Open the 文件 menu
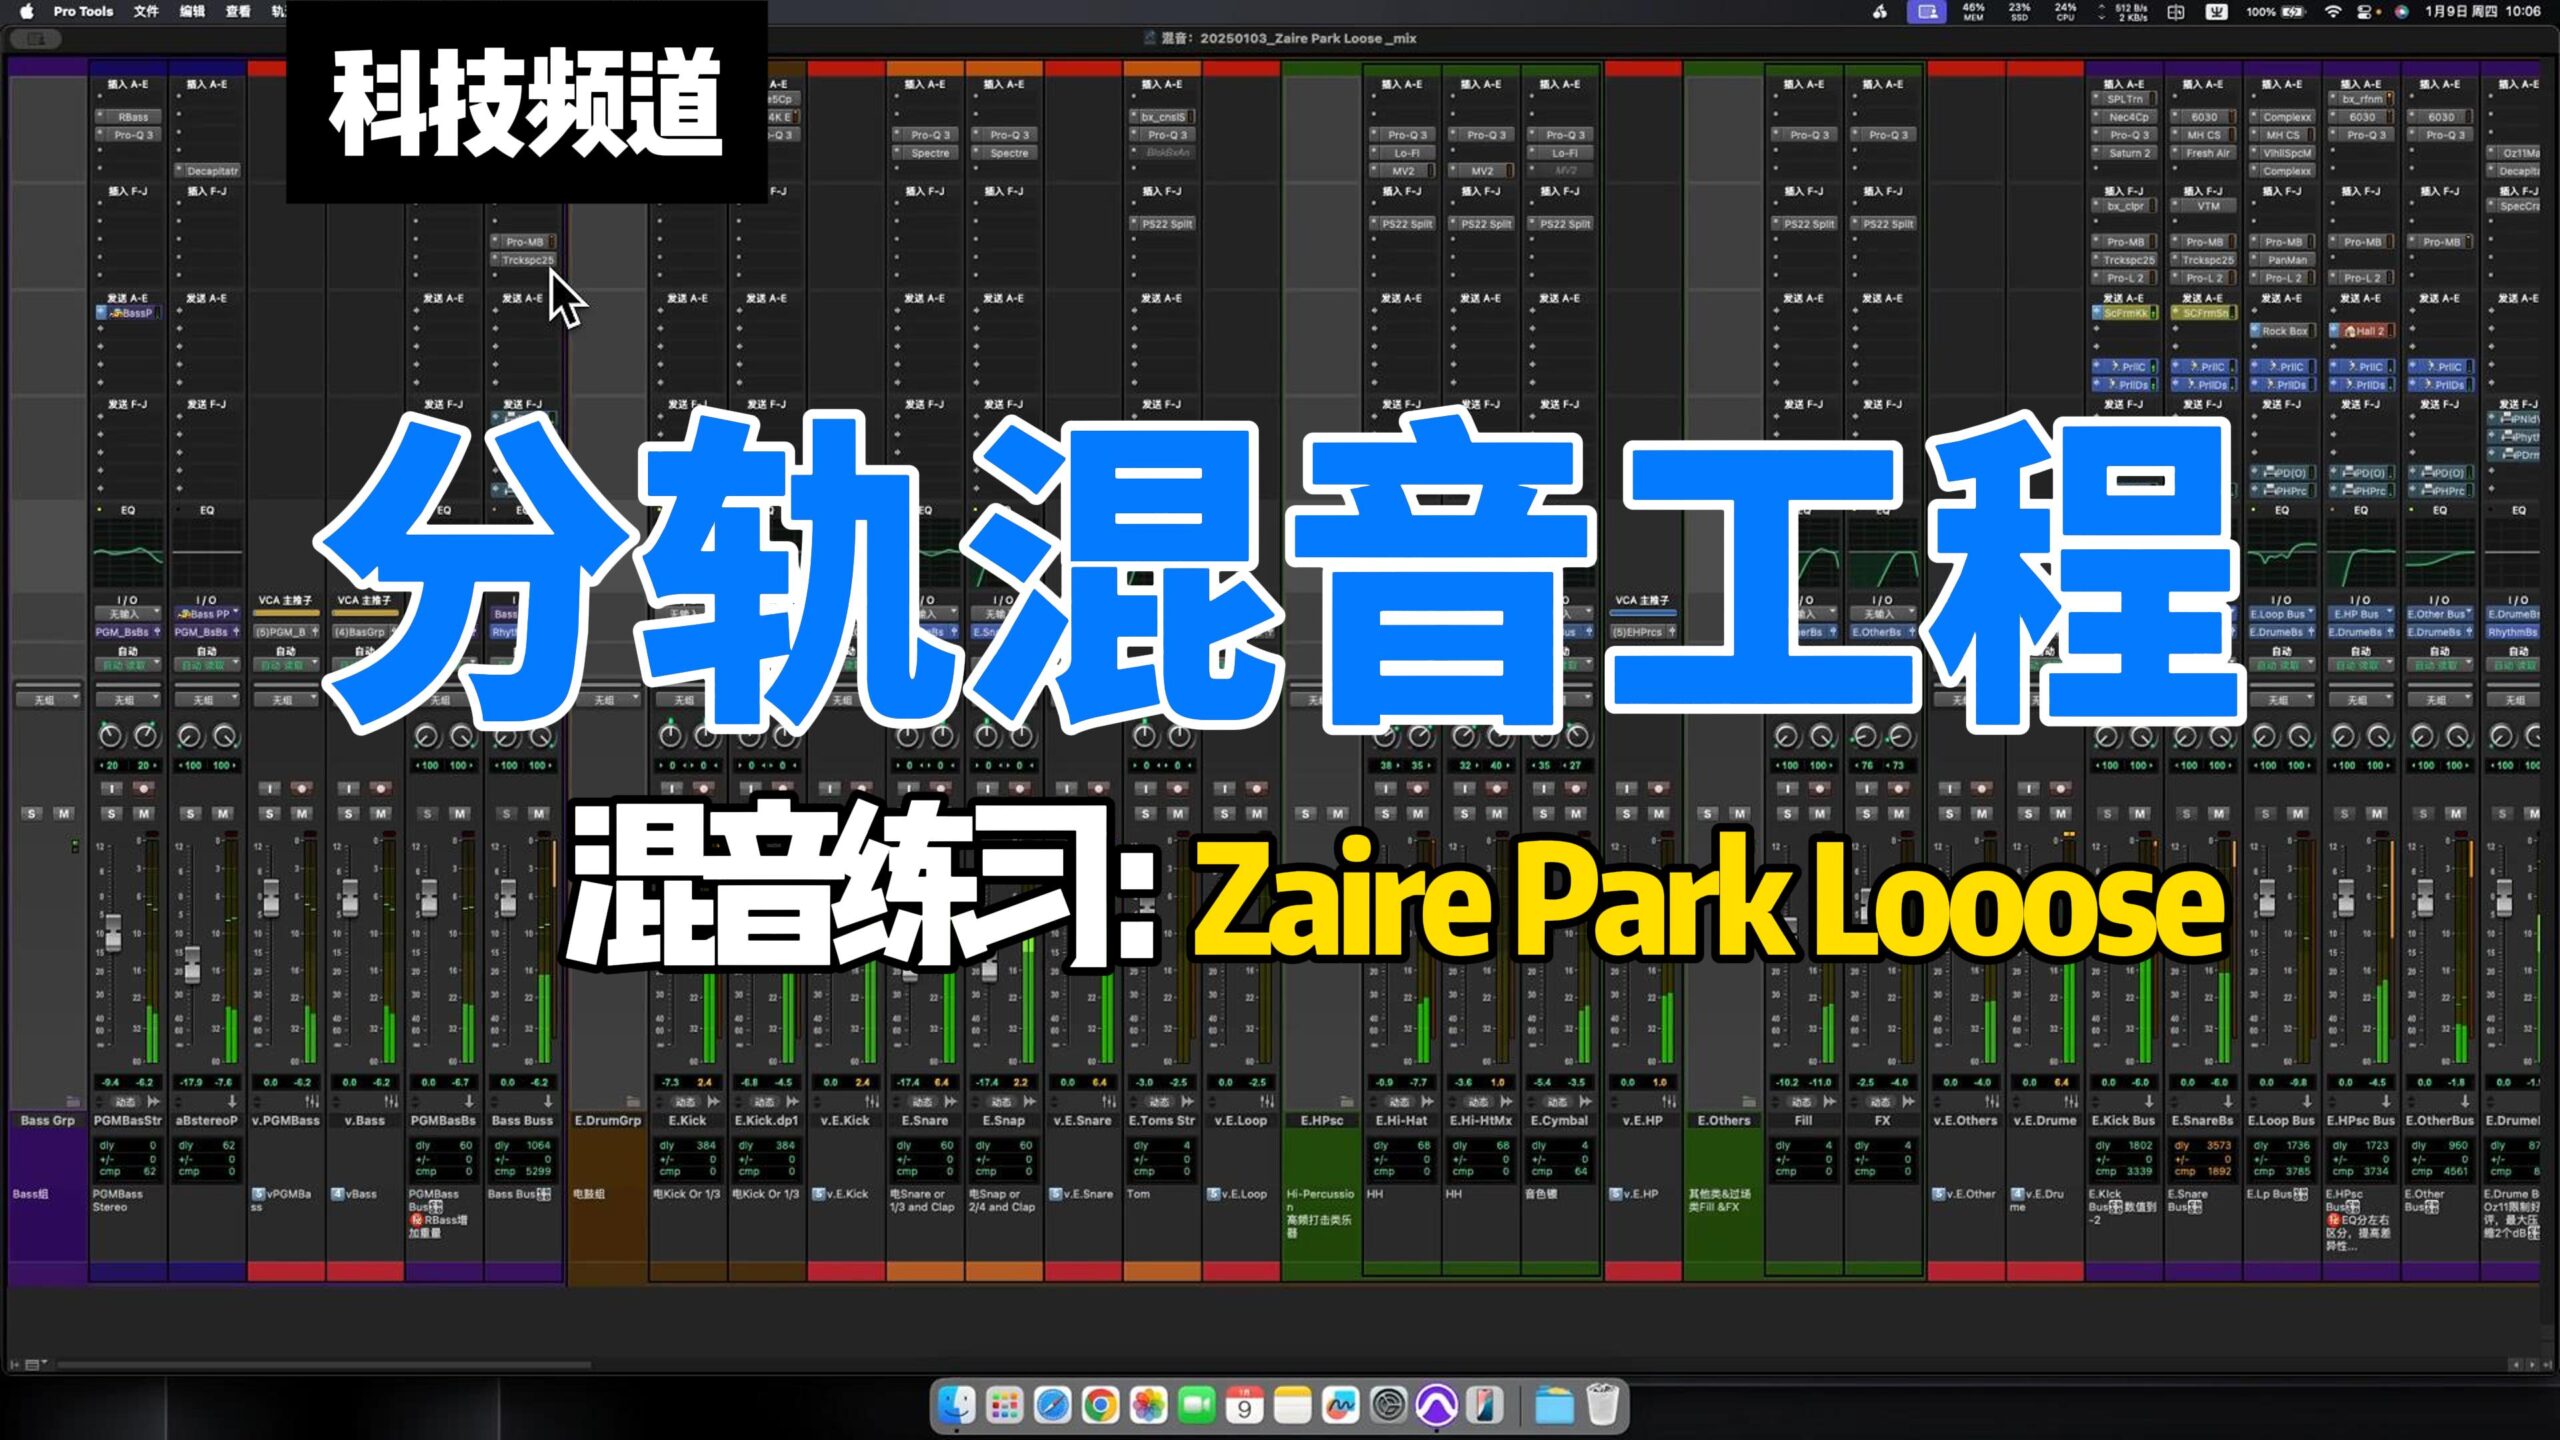Viewport: 2560px width, 1440px height. 146,12
